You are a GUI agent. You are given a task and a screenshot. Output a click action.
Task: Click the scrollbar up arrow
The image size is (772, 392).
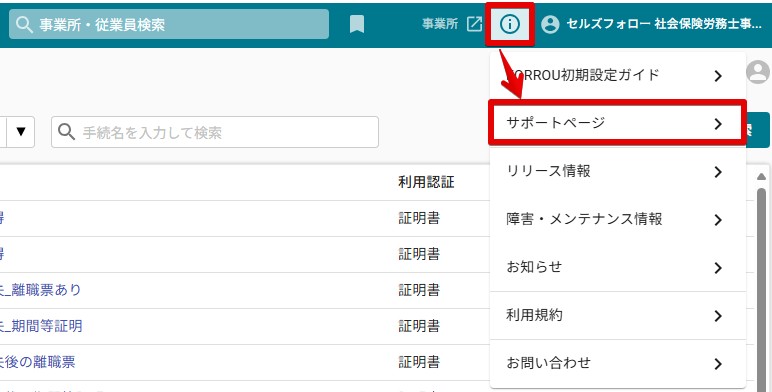click(x=761, y=176)
